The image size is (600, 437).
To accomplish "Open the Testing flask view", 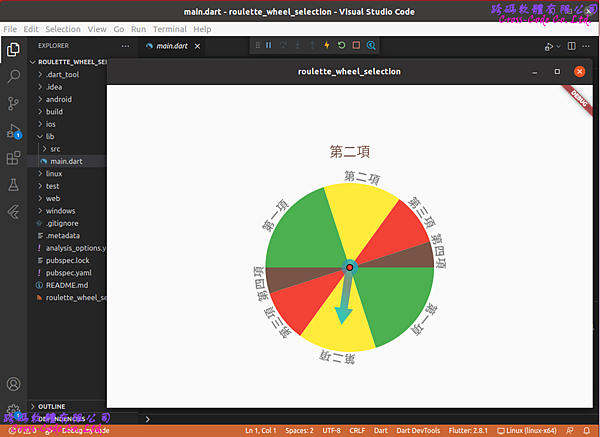I will 13,185.
